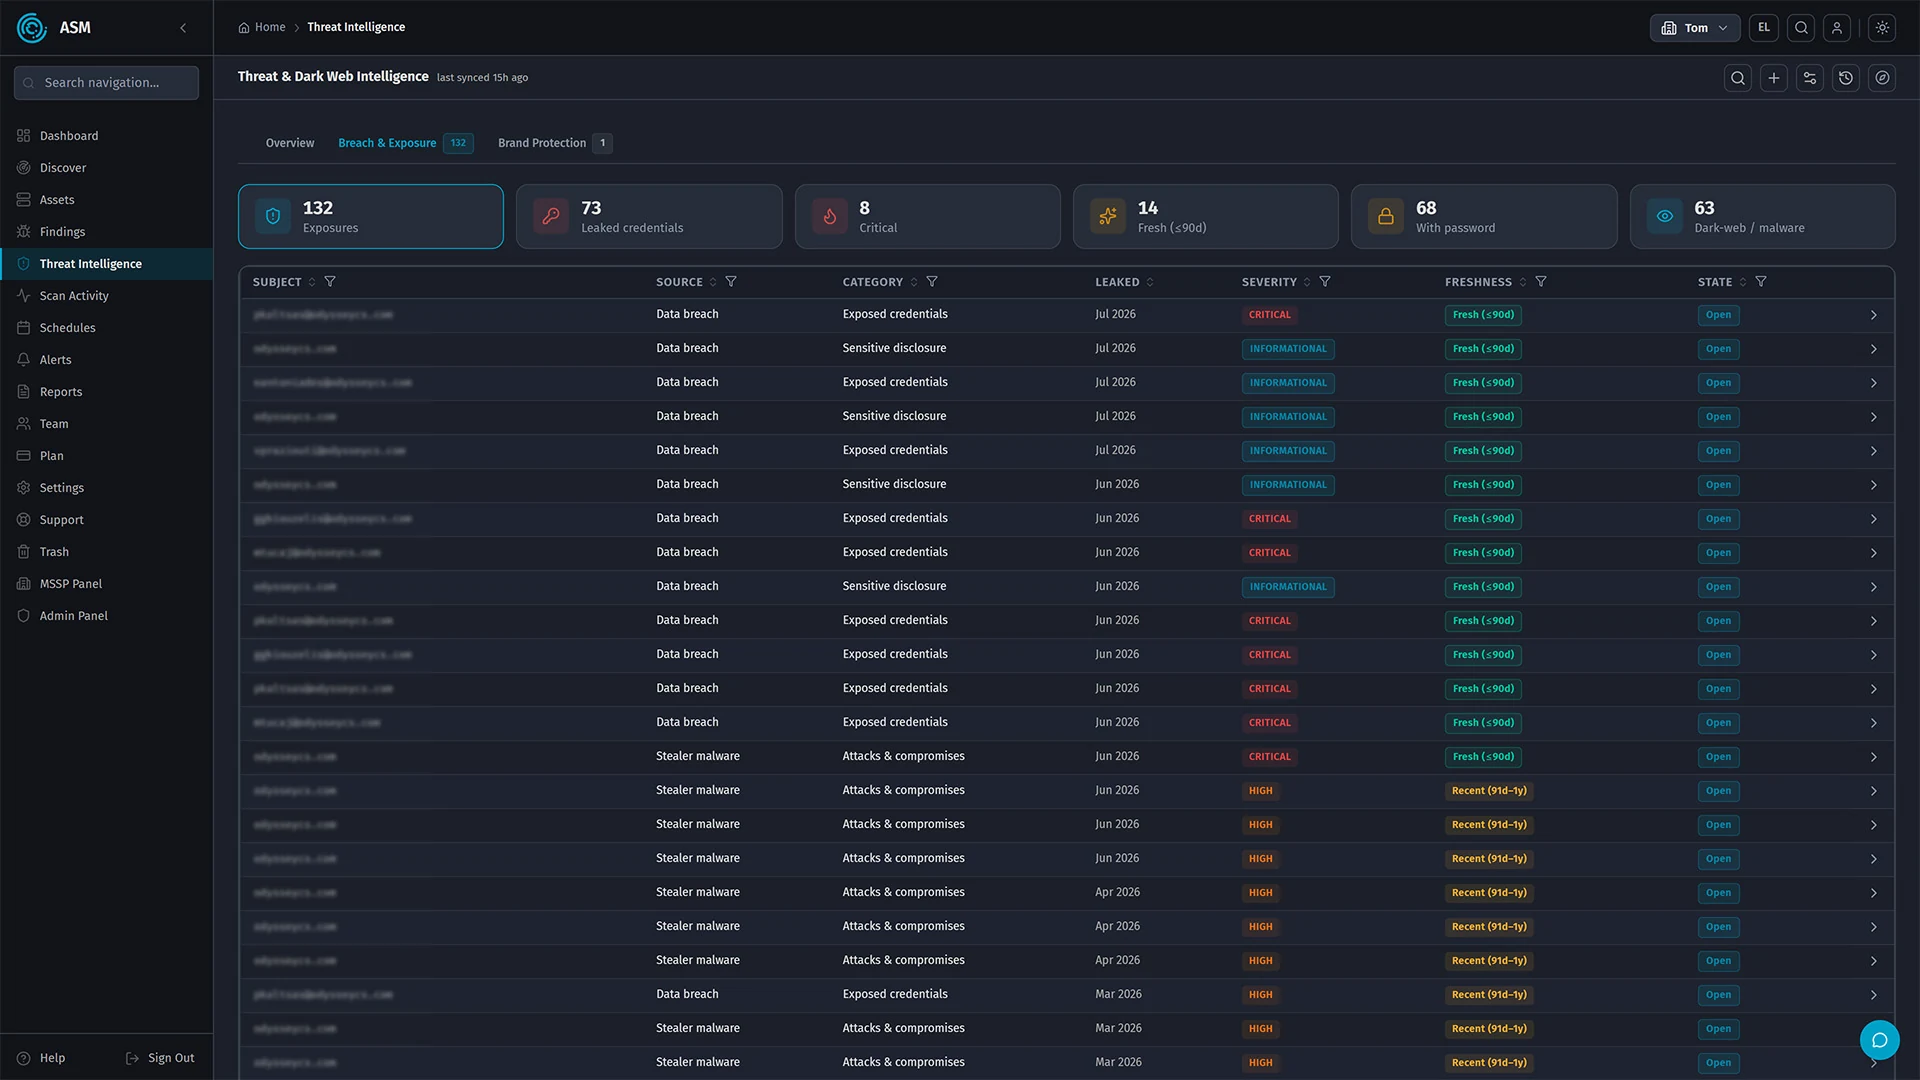Image resolution: width=1920 pixels, height=1080 pixels.
Task: Click the top bar global search icon
Action: click(1801, 28)
